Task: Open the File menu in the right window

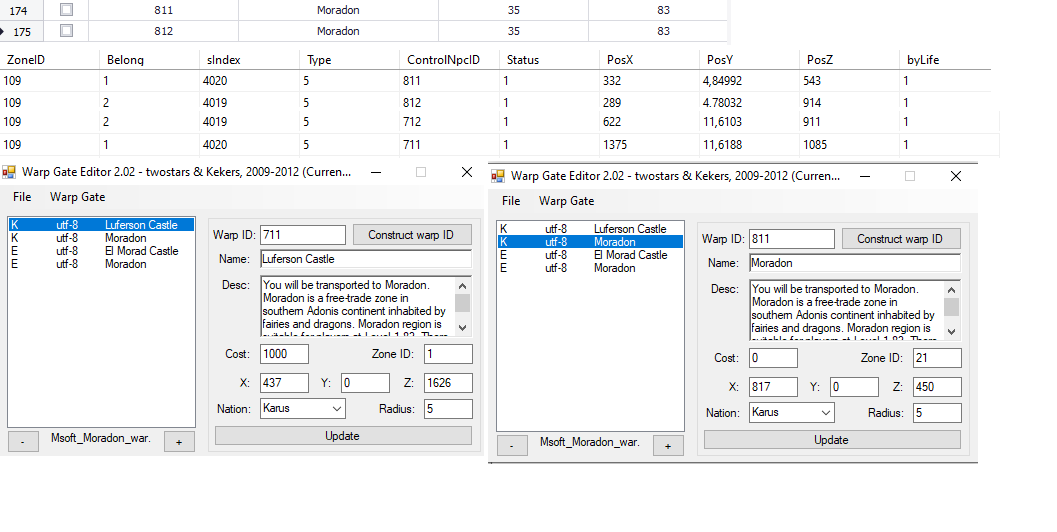Action: tap(511, 201)
